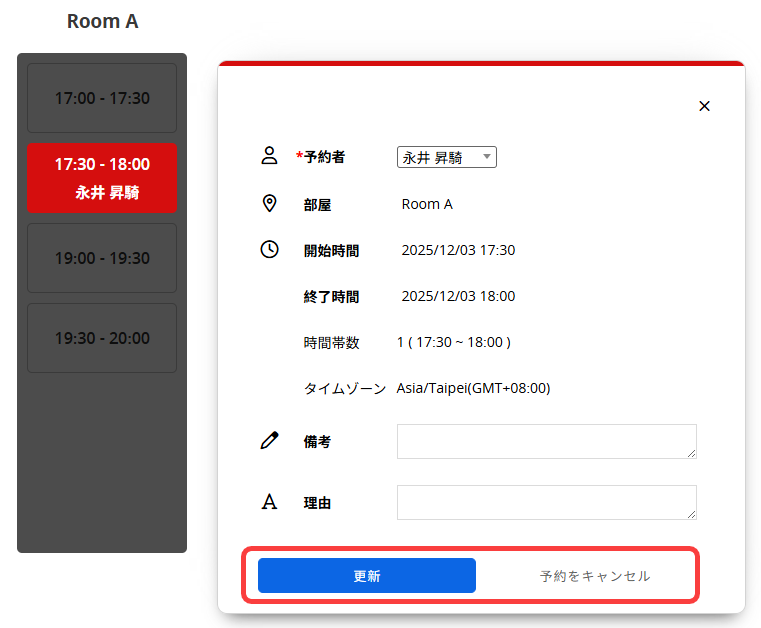Image resolution: width=761 pixels, height=628 pixels.
Task: Click the Room A column heading
Action: tap(102, 21)
